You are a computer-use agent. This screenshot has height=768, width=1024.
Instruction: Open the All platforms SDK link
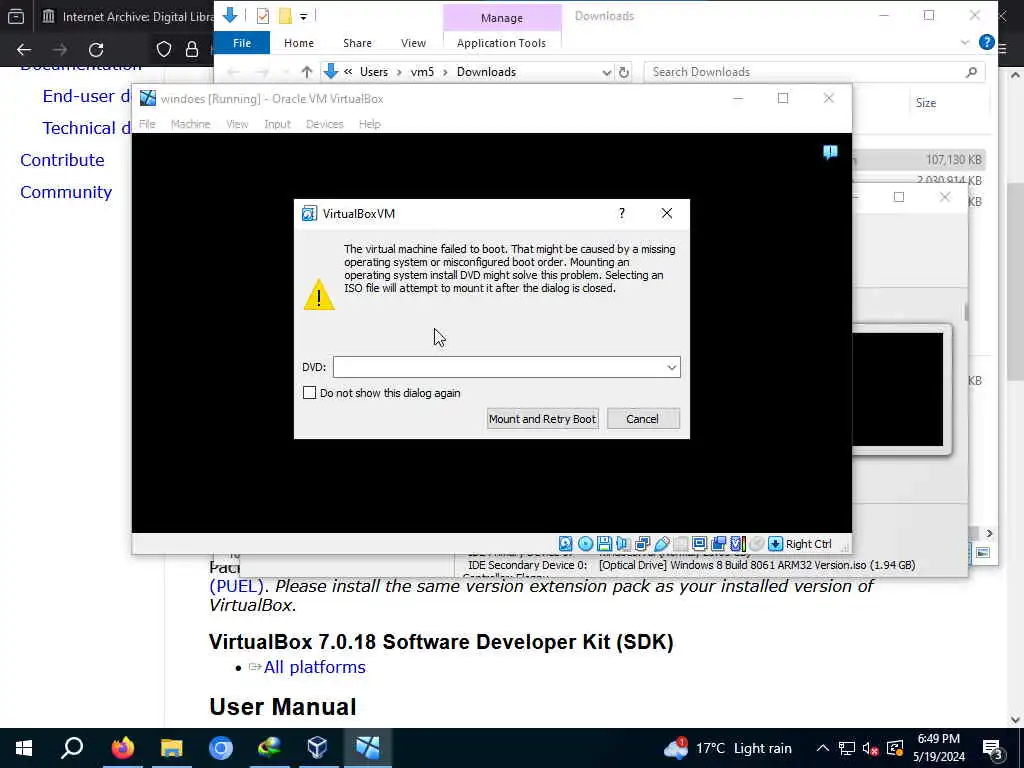click(x=315, y=667)
